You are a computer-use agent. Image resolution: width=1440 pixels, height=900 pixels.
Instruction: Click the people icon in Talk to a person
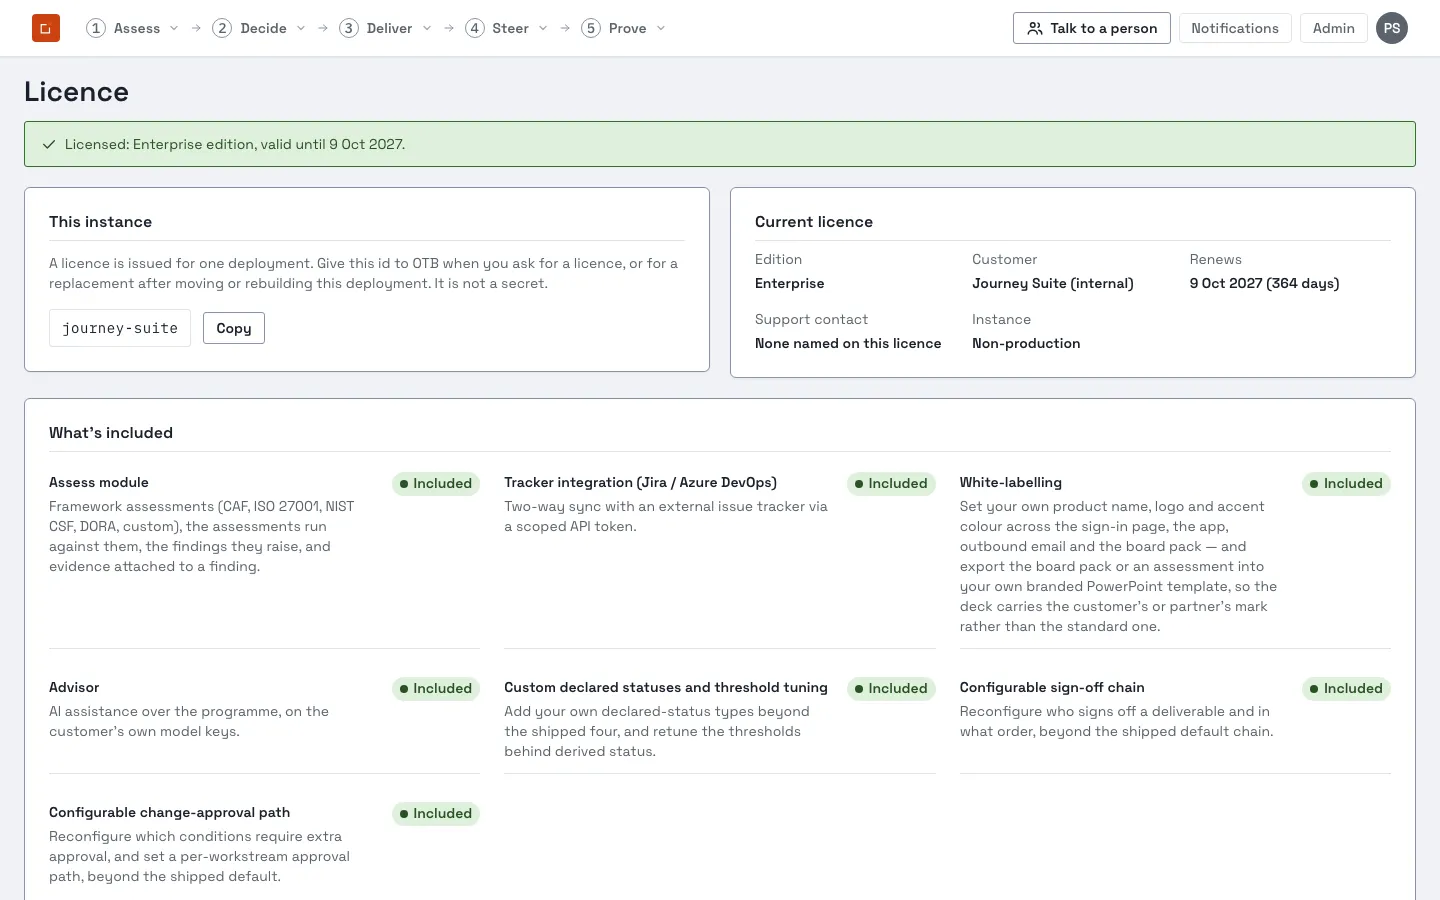coord(1035,28)
